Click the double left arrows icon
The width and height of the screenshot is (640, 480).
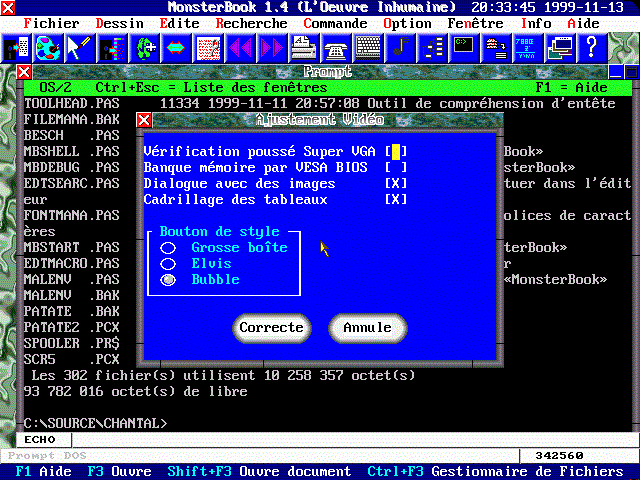[240, 48]
